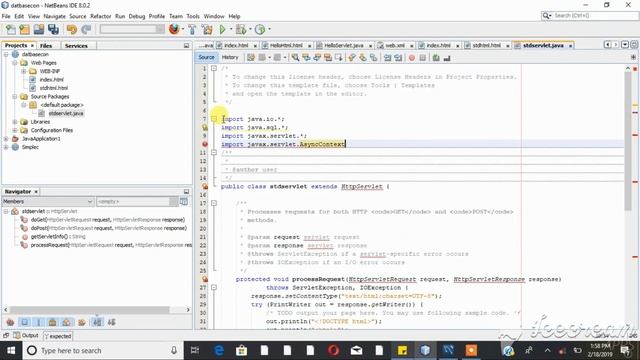Image resolution: width=640 pixels, height=360 pixels.
Task: Switch to the Services tab
Action: (x=76, y=46)
